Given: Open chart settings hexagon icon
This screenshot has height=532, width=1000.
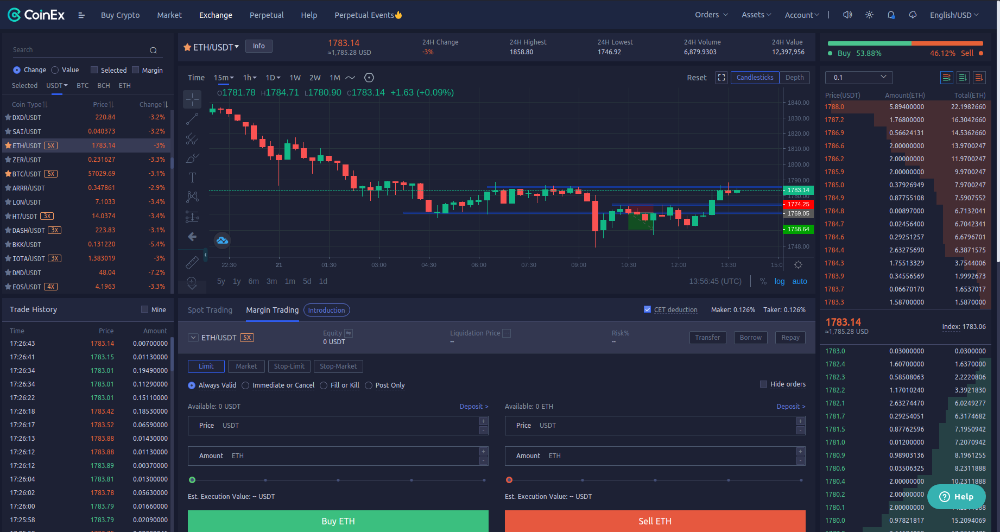Looking at the screenshot, I should [369, 78].
